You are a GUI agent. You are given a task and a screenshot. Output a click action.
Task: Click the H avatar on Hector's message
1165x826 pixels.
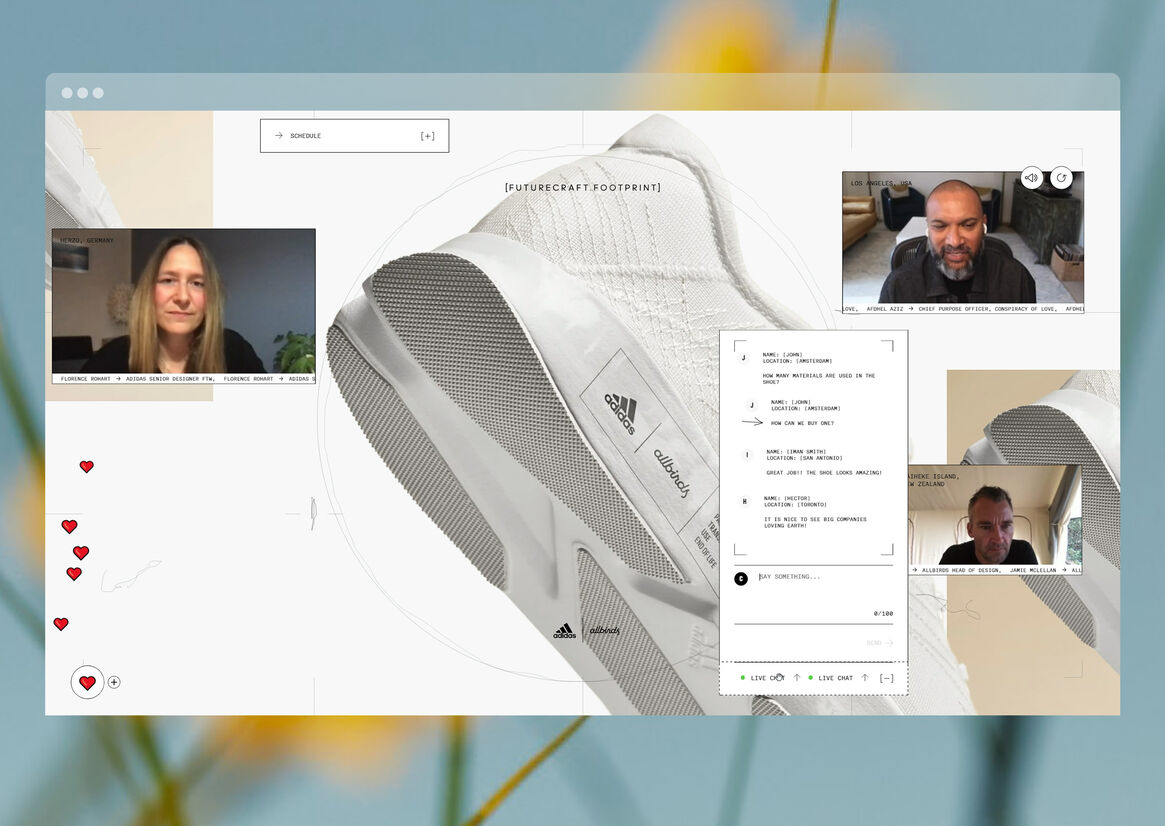tap(744, 501)
